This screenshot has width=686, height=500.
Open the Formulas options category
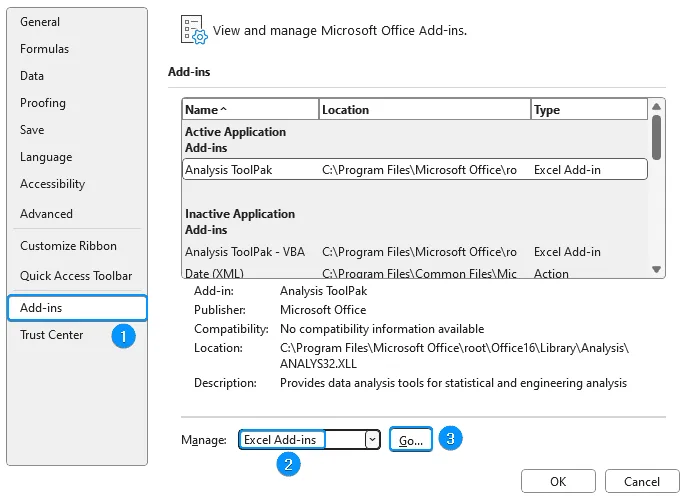pos(45,49)
